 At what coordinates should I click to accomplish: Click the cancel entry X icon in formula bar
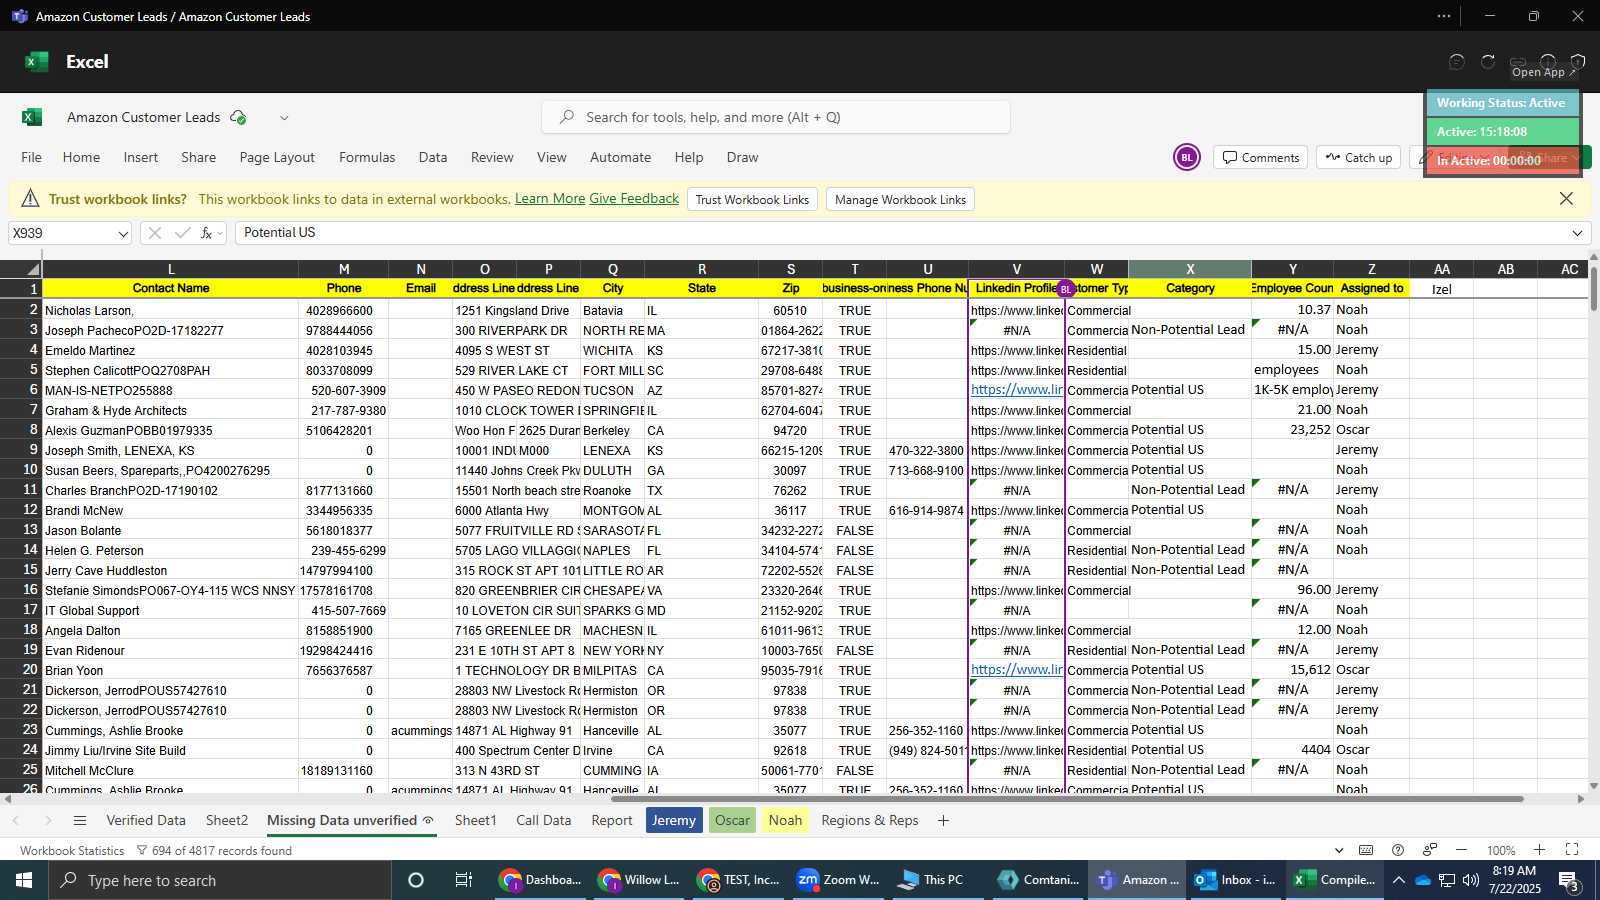pyautogui.click(x=154, y=233)
